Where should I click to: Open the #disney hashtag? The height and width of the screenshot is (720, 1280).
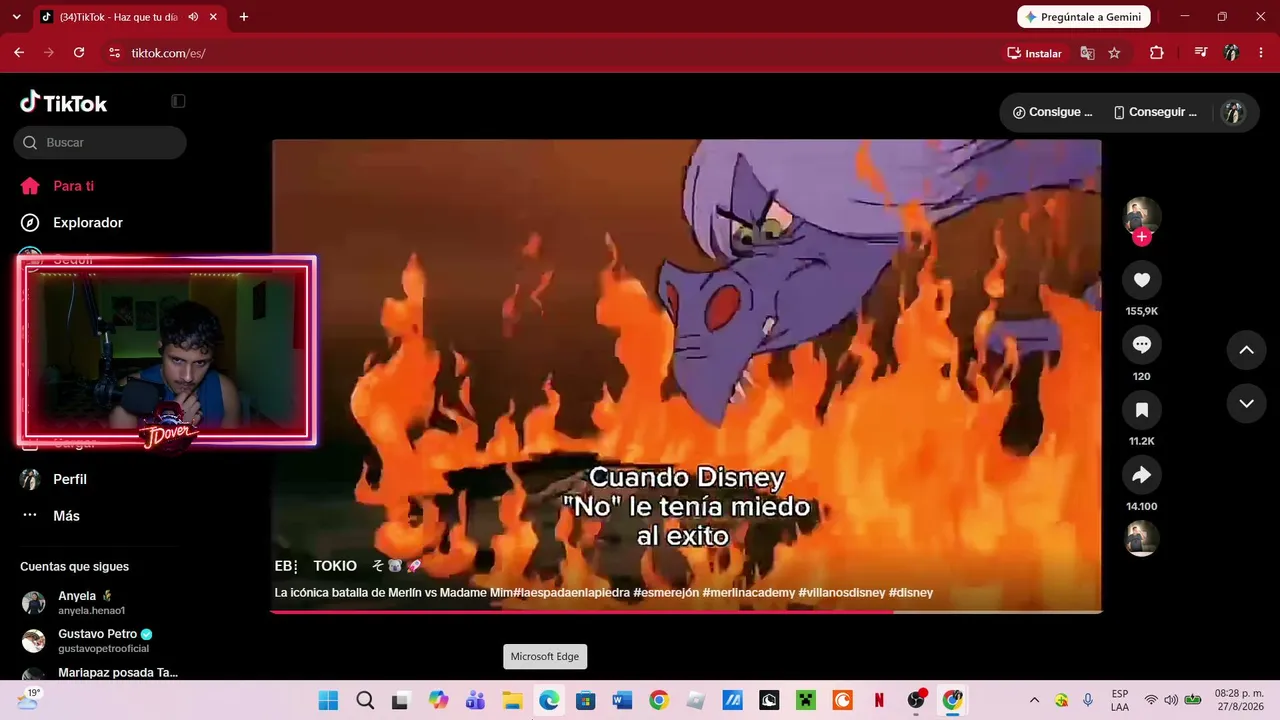coord(911,593)
